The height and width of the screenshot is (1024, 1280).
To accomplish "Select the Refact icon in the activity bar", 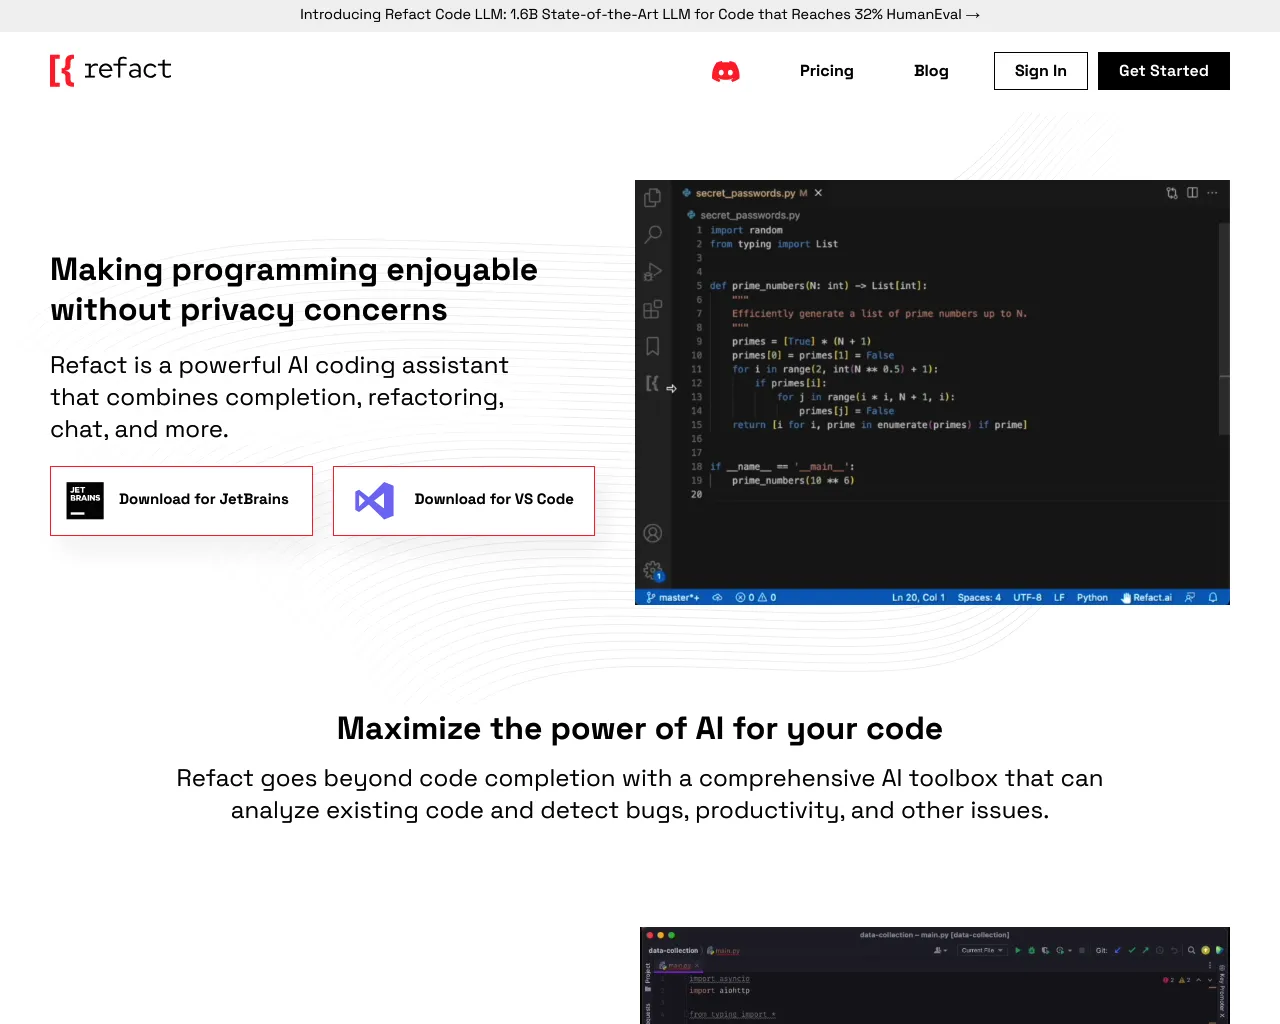I will tap(652, 382).
